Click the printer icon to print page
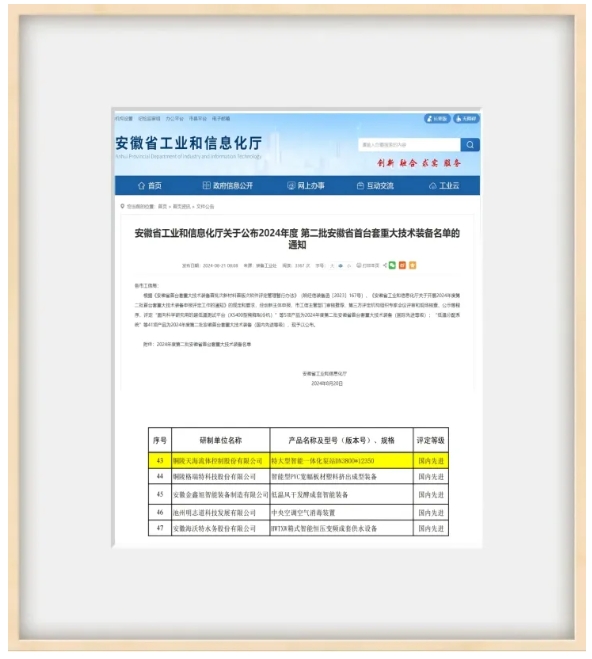 pos(358,266)
